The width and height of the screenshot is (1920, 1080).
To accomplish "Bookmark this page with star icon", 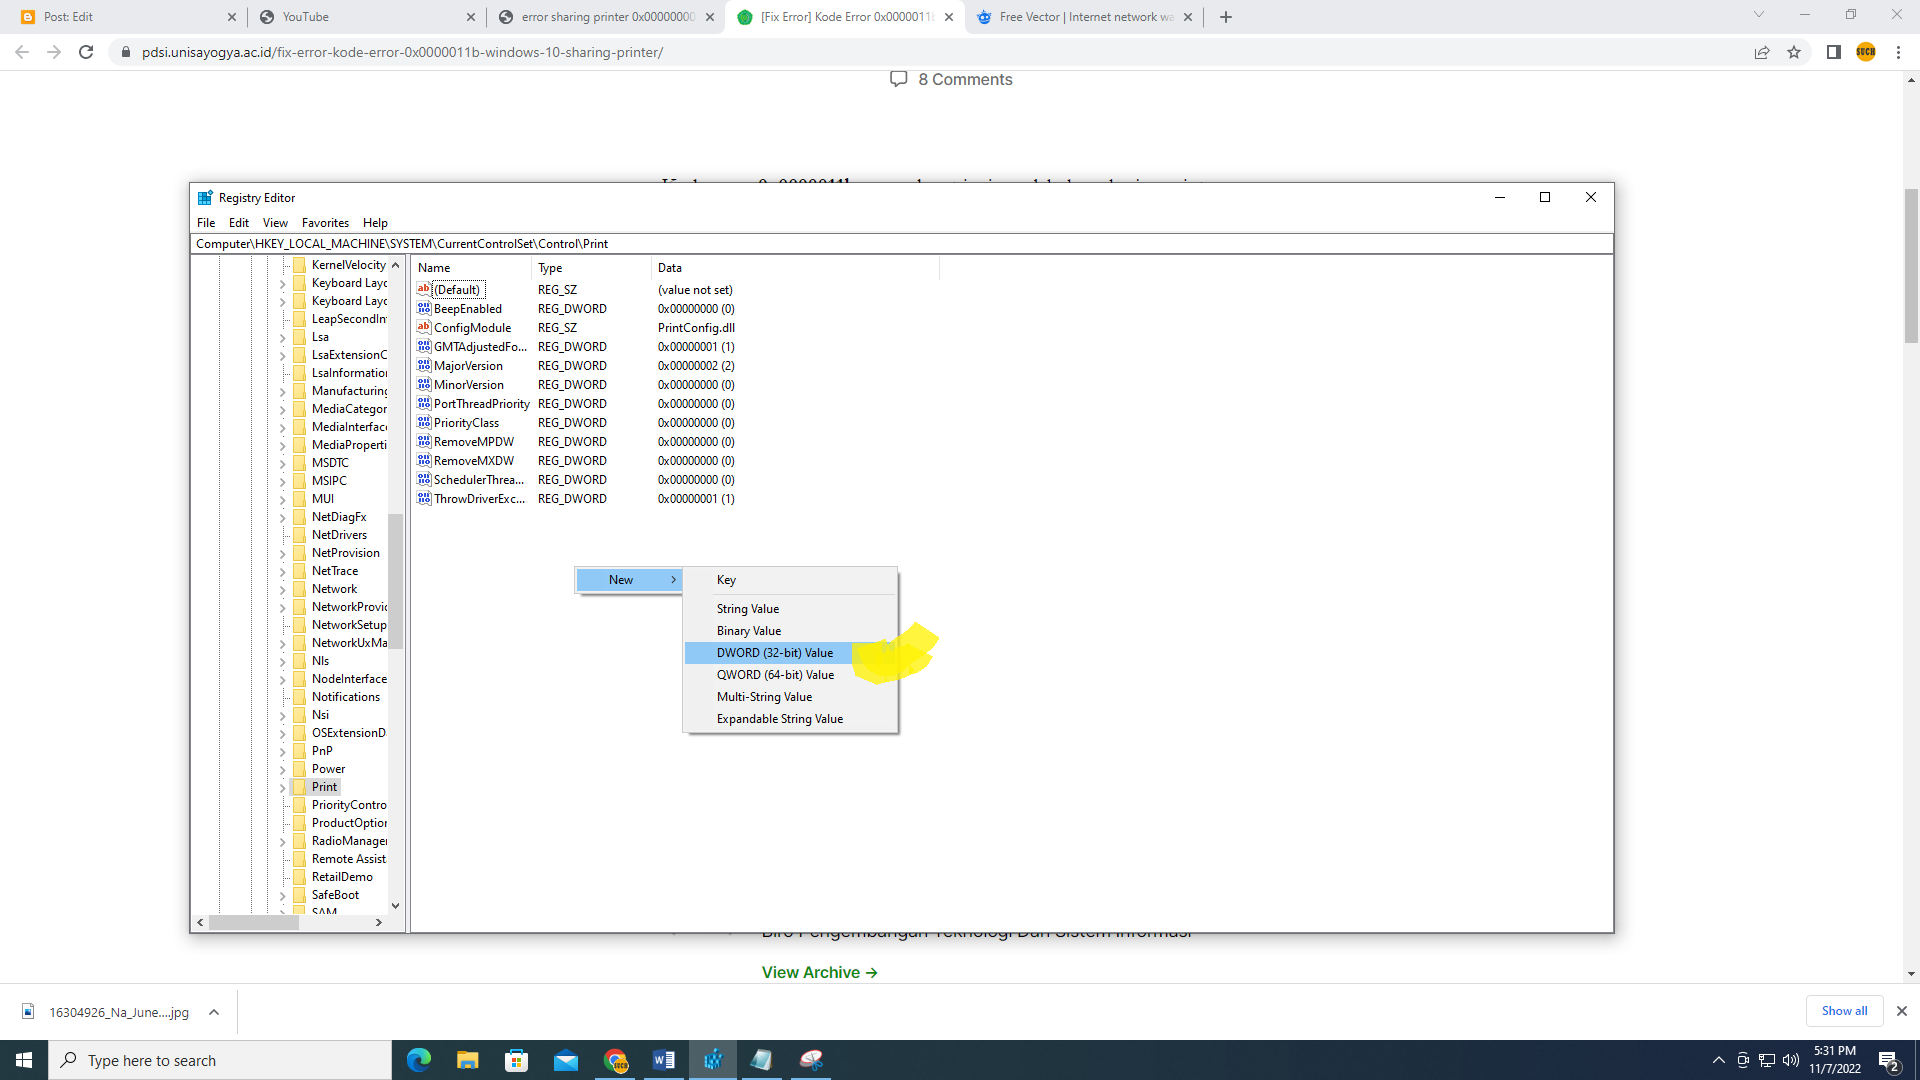I will point(1794,52).
